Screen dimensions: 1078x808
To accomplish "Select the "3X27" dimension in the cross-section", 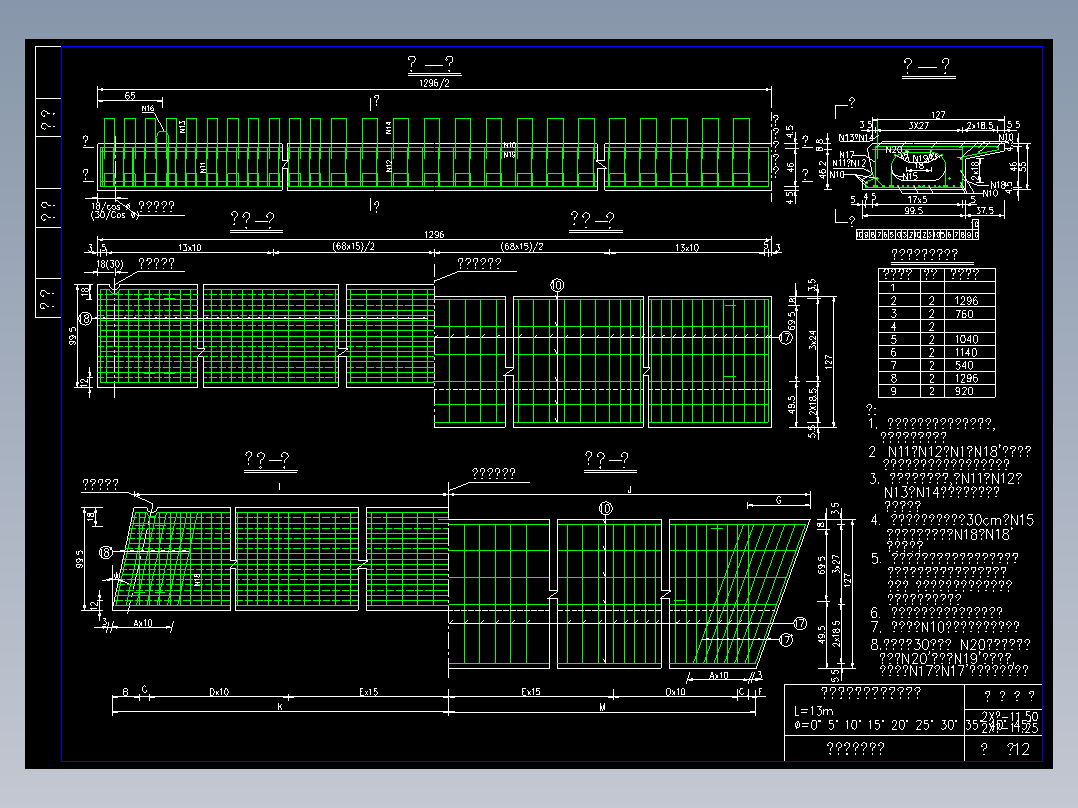I will pos(918,125).
